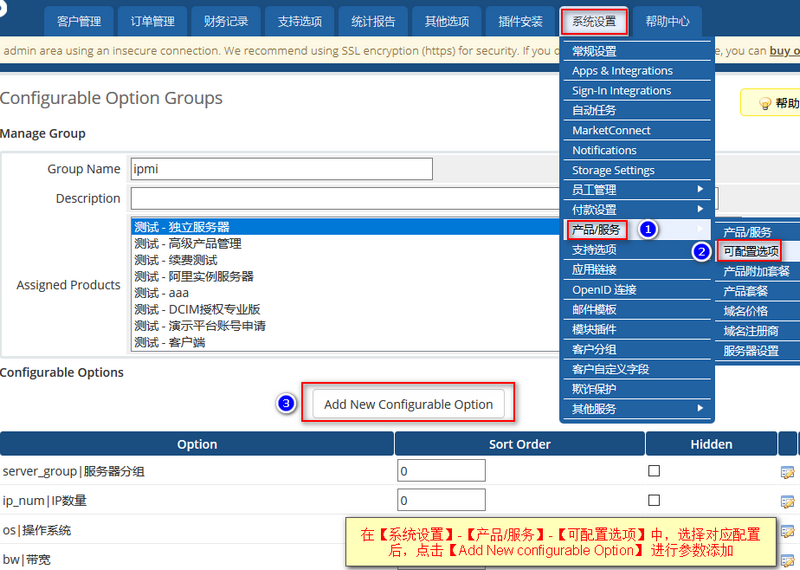Open the 系统设置 tab
This screenshot has width=800, height=570.
click(594, 21)
